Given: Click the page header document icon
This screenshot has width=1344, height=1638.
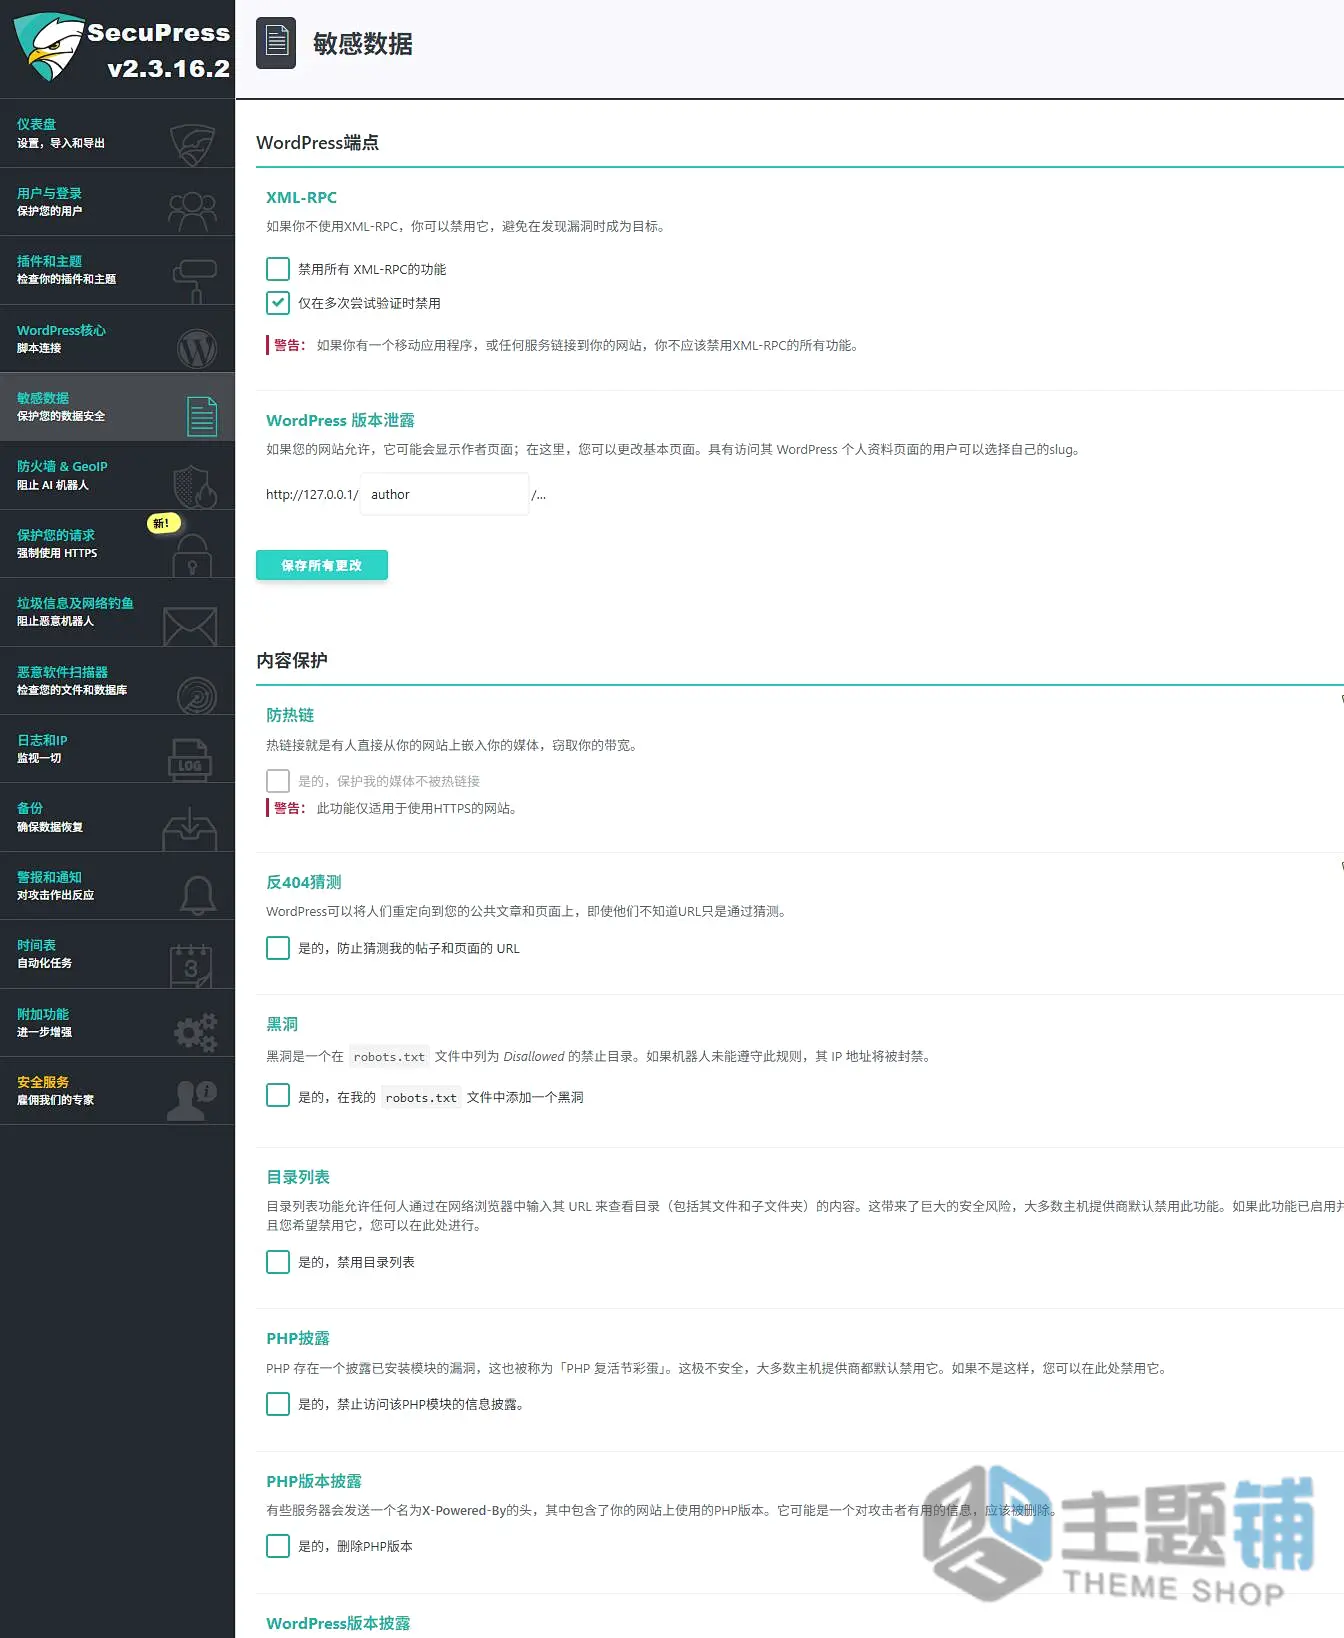Looking at the screenshot, I should (276, 43).
